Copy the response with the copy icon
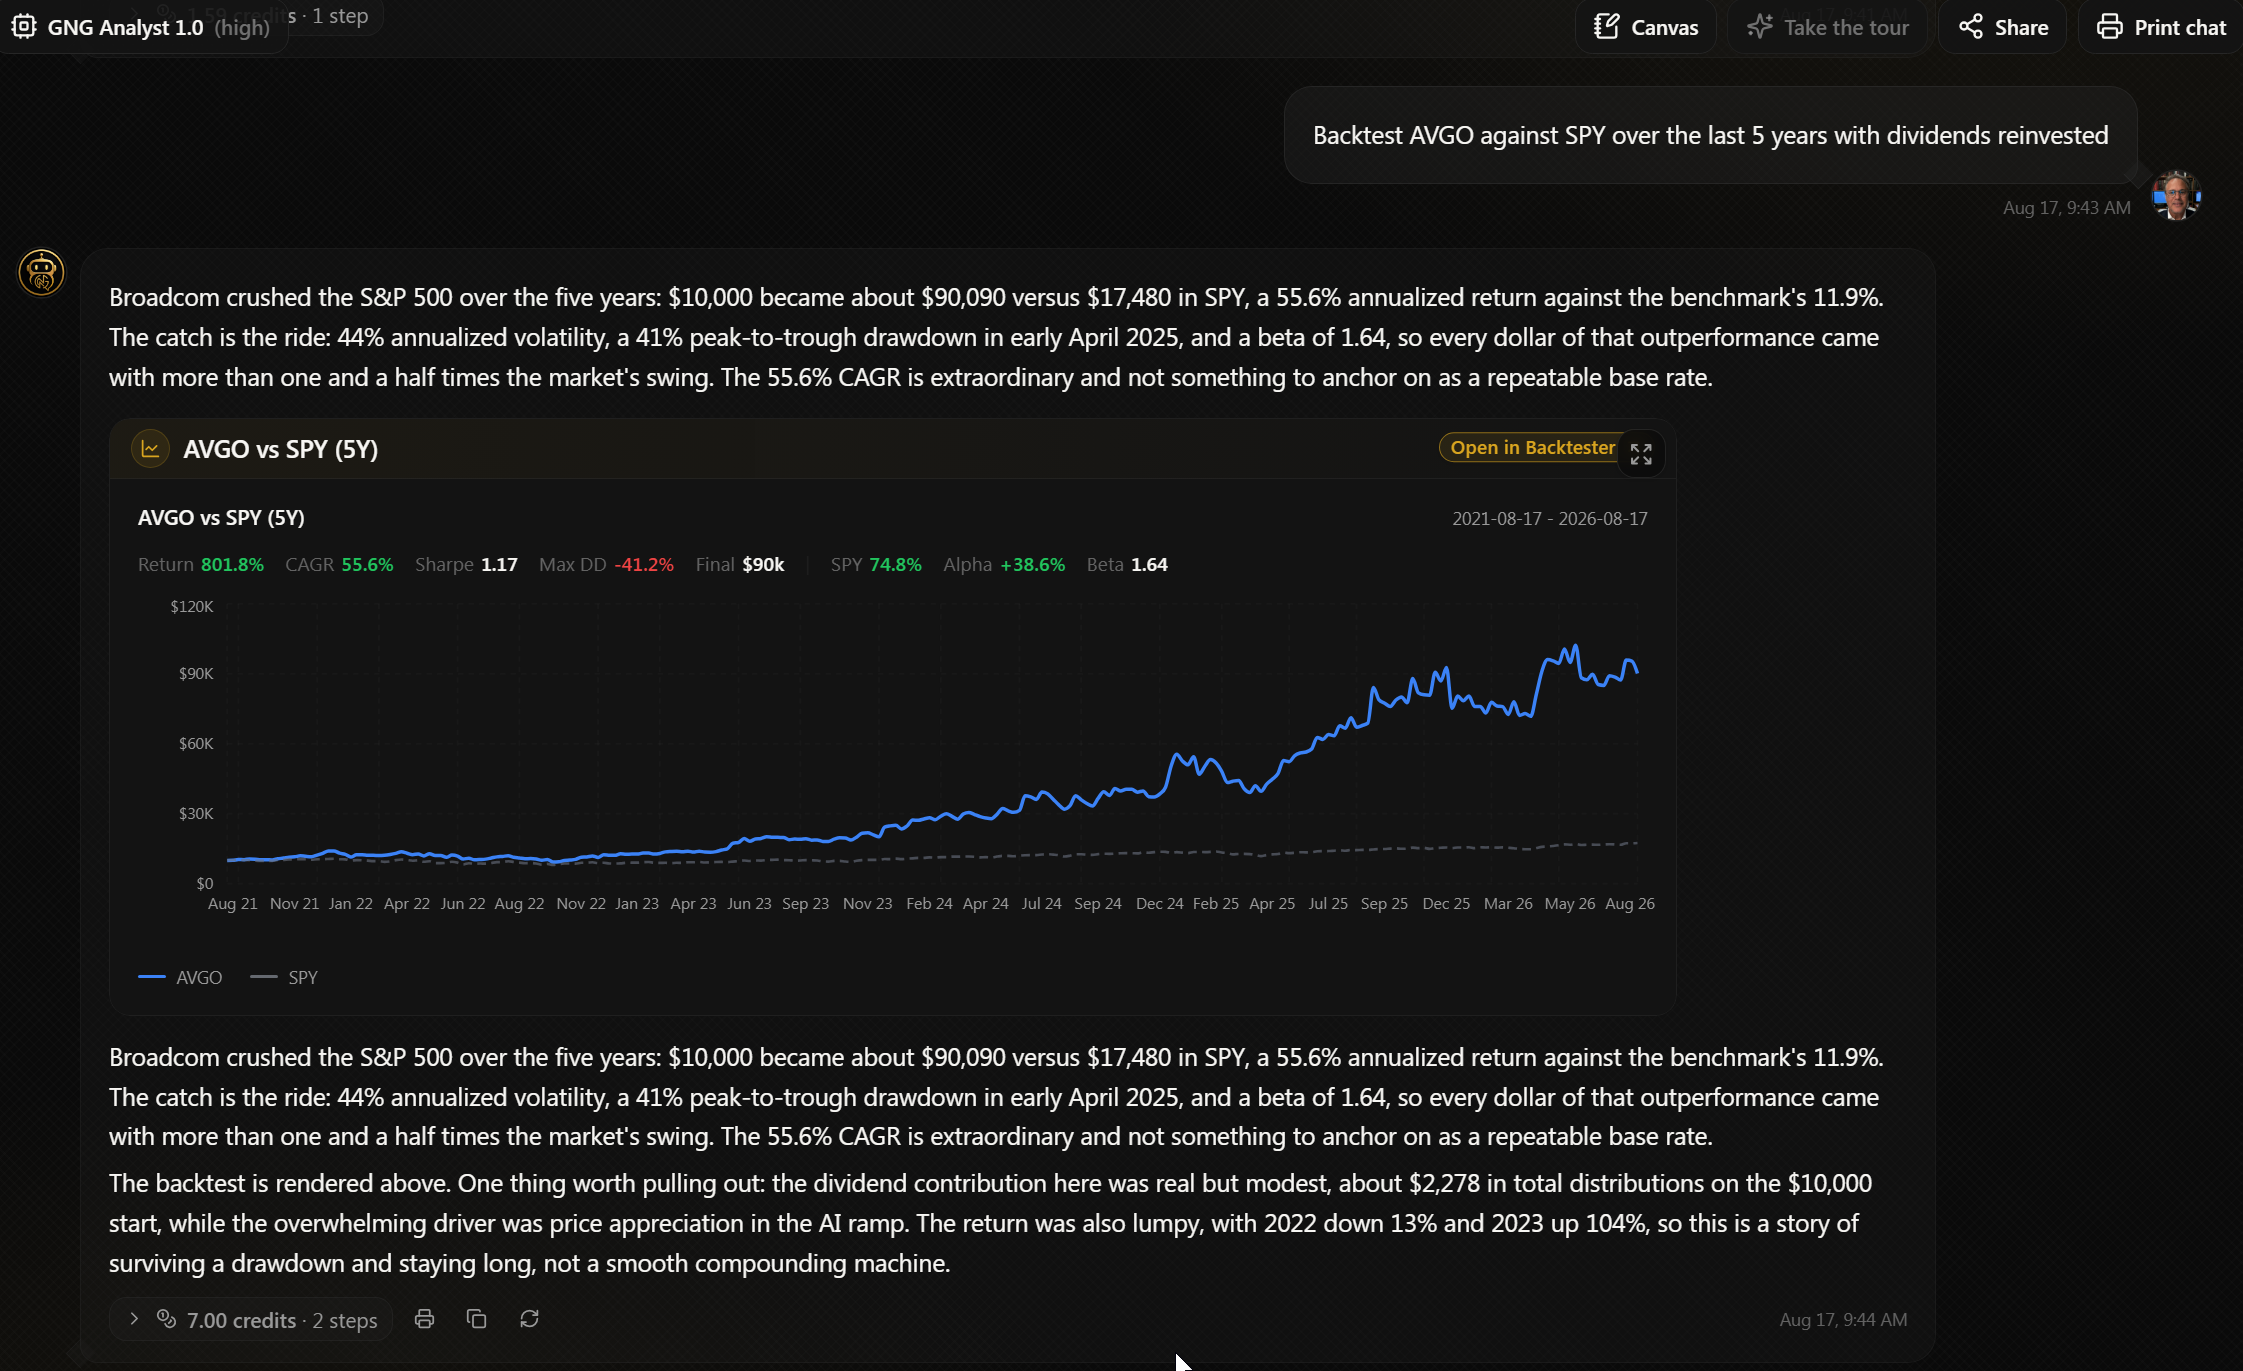The height and width of the screenshot is (1371, 2243). [477, 1319]
